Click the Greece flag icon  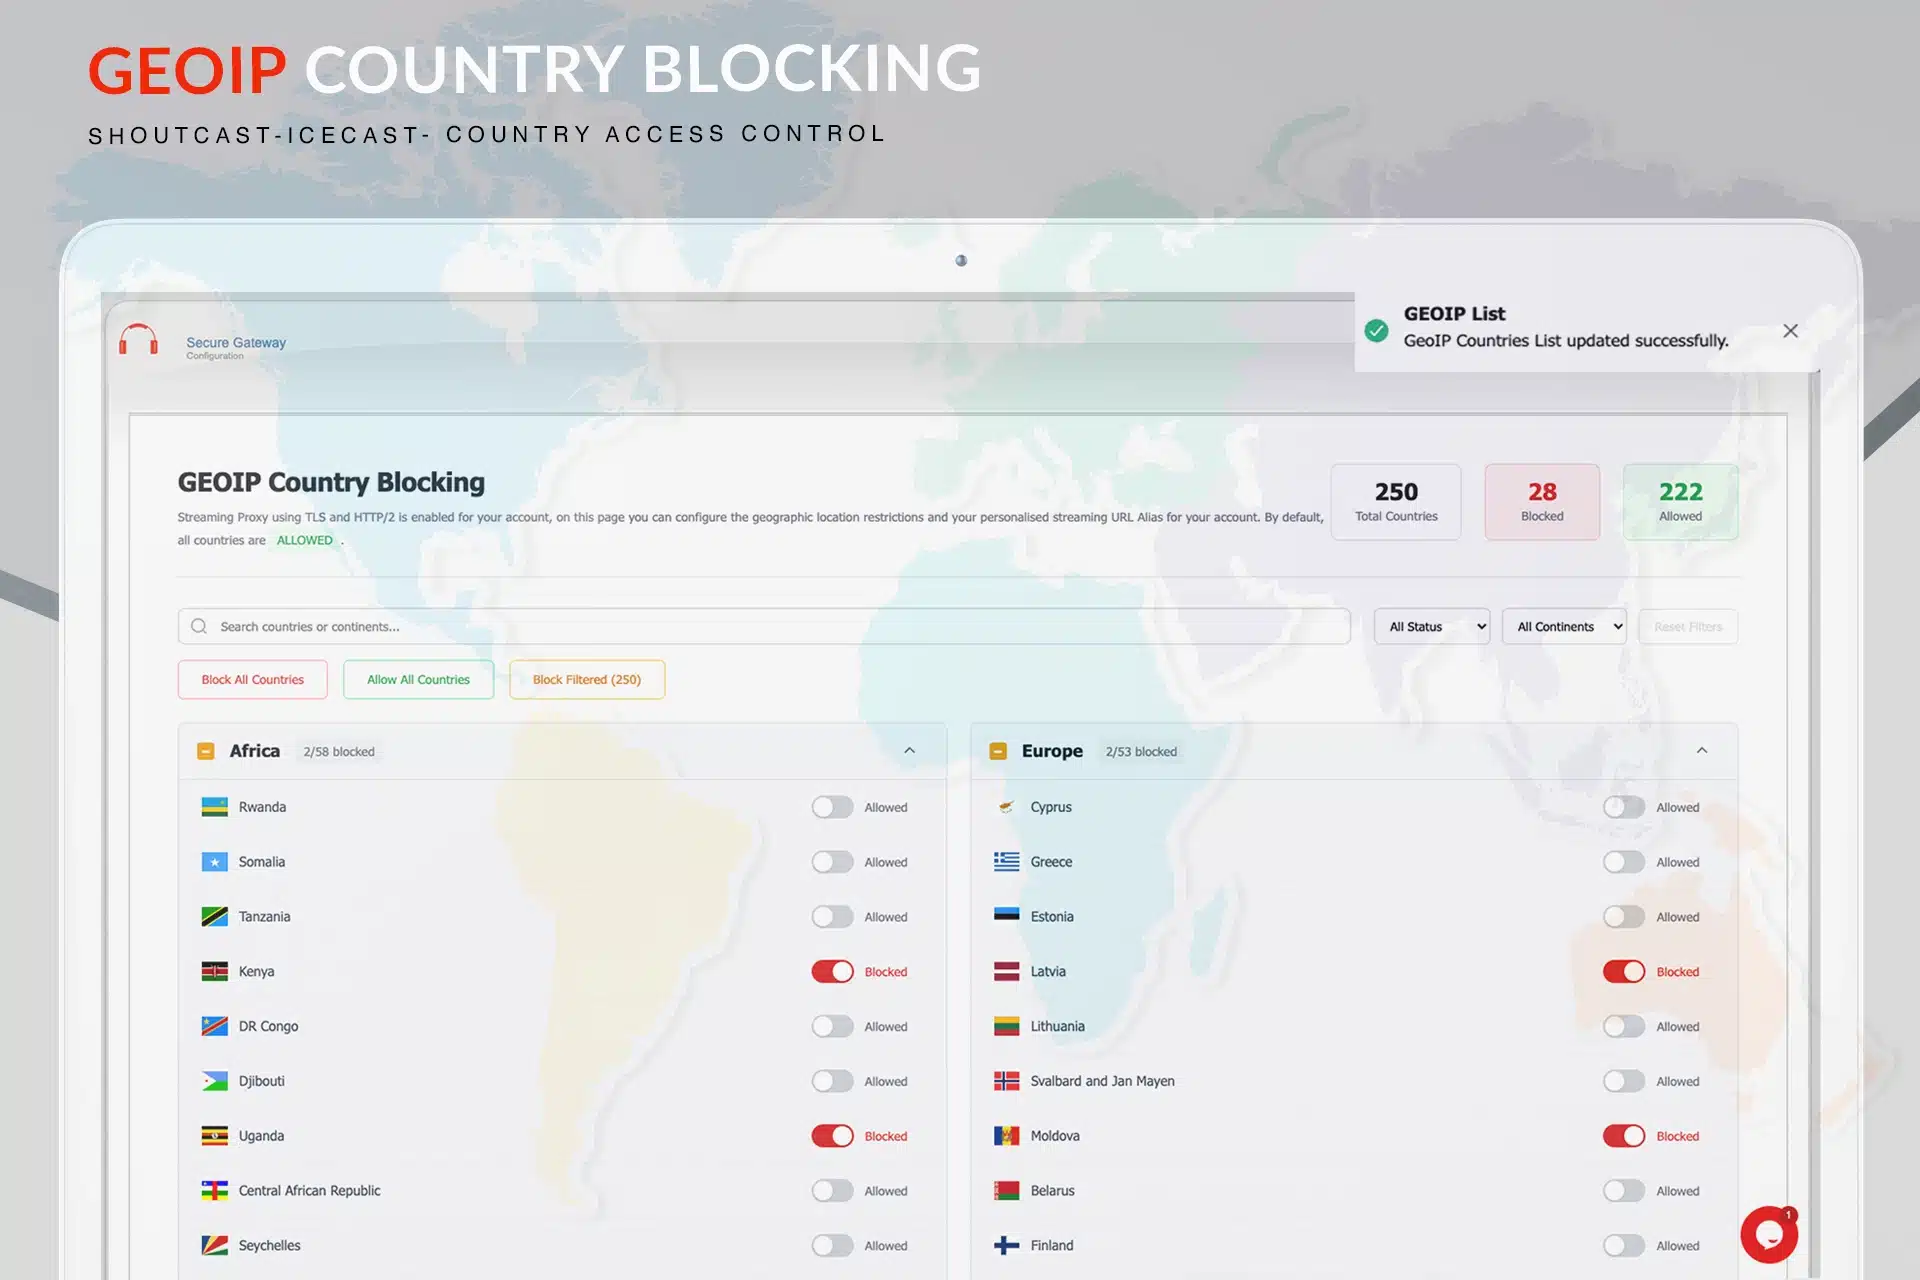pos(1006,862)
